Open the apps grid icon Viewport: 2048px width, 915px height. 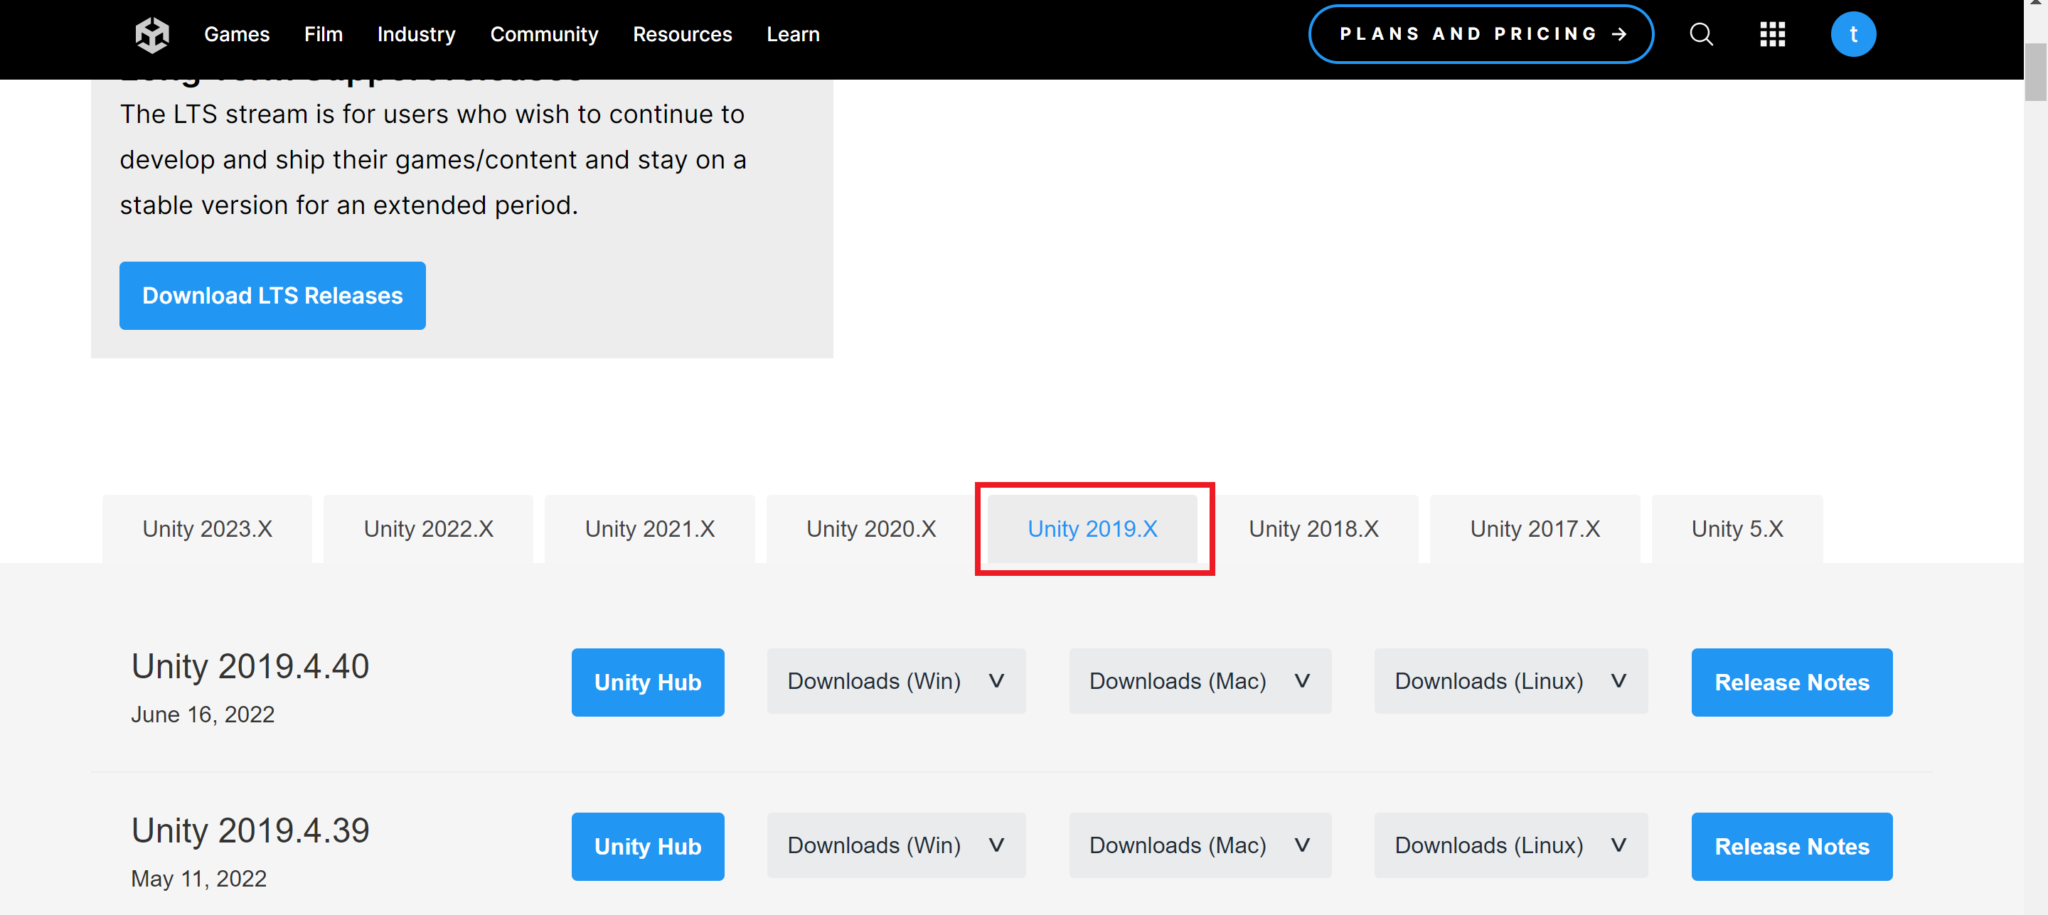click(1772, 35)
